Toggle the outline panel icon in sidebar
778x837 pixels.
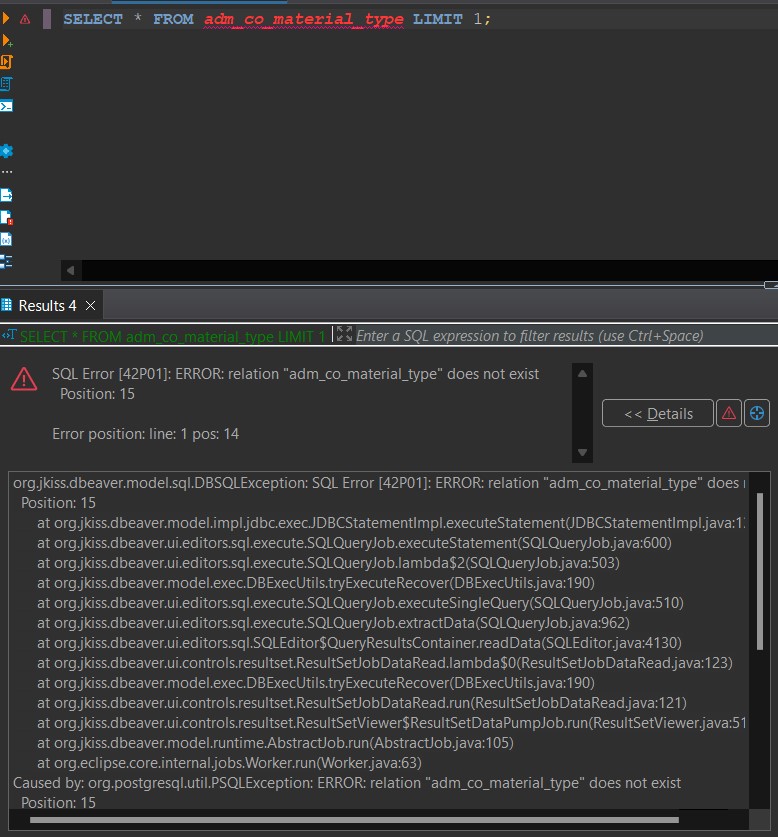(x=6, y=261)
